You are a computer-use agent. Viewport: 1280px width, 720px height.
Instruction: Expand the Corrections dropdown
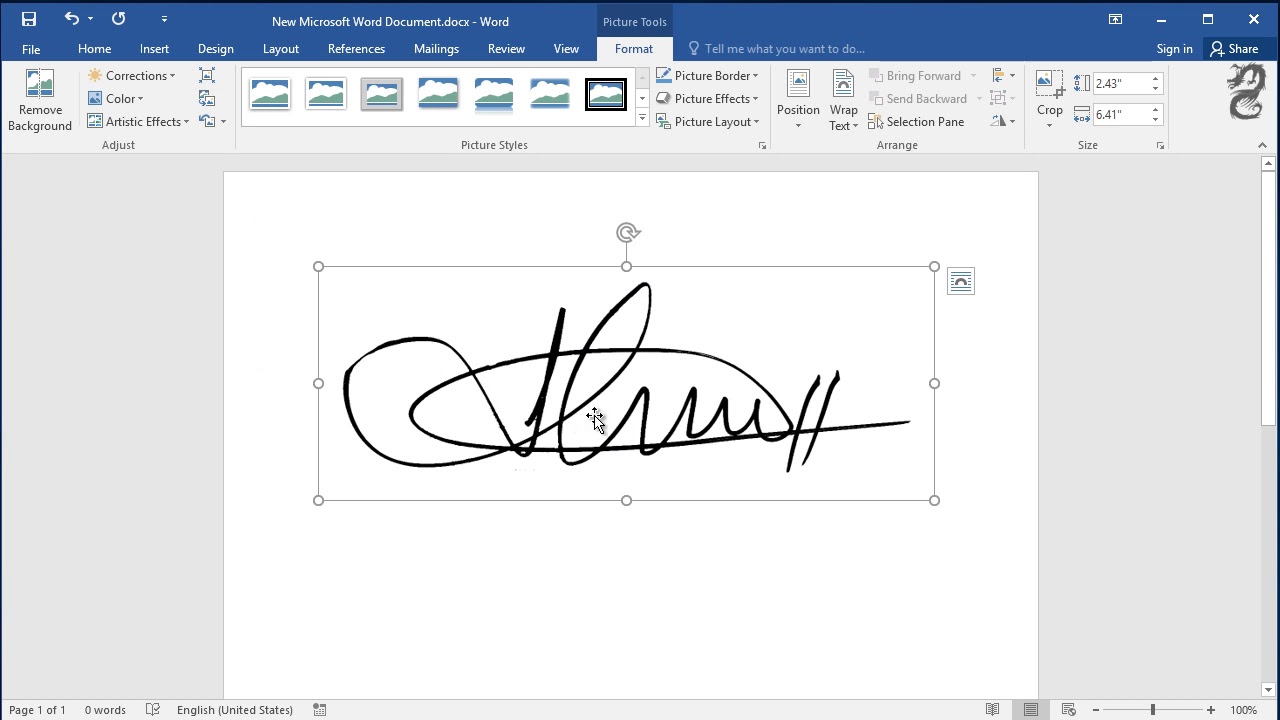tap(131, 76)
